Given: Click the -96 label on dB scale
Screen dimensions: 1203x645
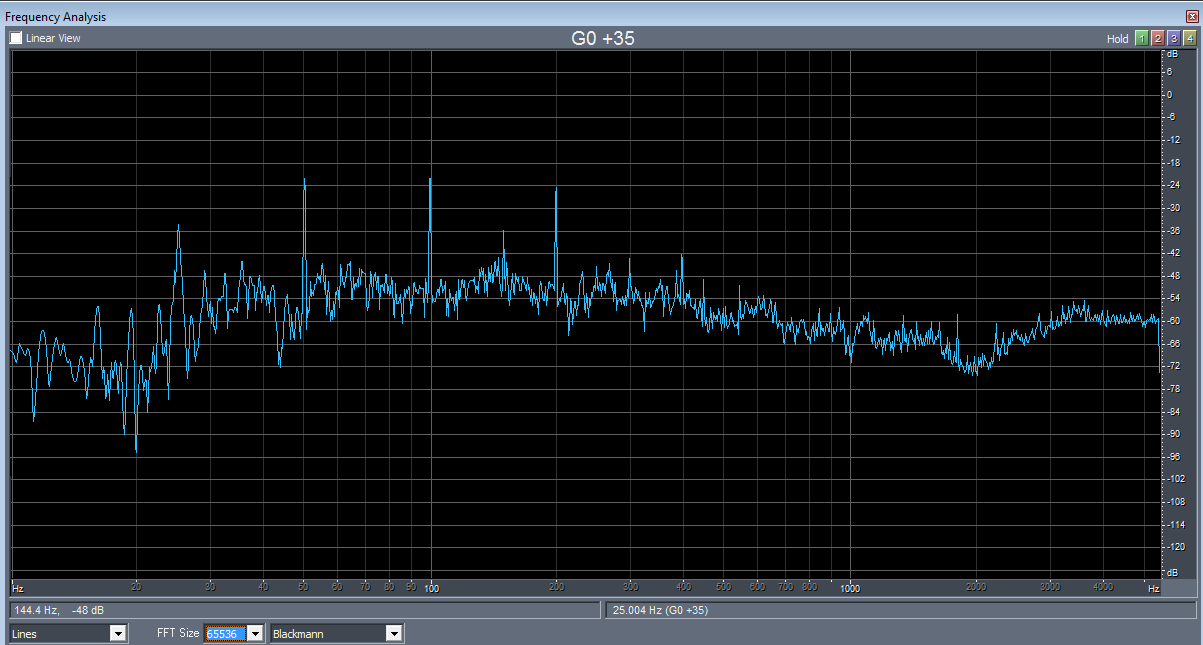Looking at the screenshot, I should (x=1172, y=457).
